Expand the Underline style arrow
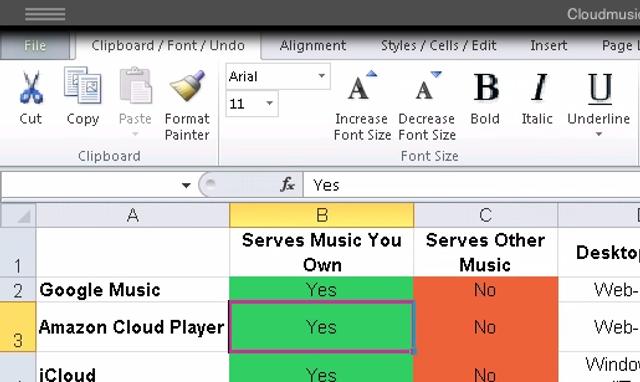Image resolution: width=640 pixels, height=382 pixels. 599,134
